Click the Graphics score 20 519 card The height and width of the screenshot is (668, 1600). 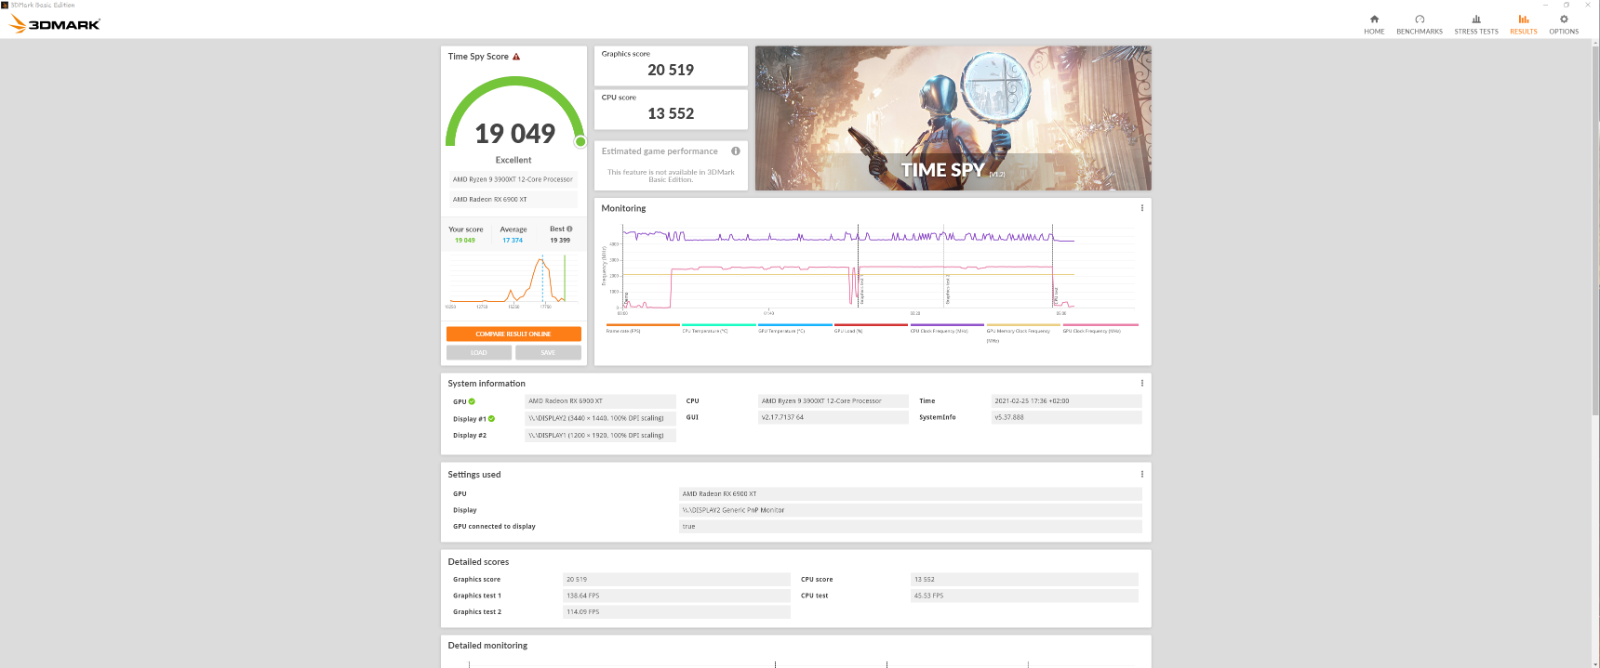click(671, 66)
